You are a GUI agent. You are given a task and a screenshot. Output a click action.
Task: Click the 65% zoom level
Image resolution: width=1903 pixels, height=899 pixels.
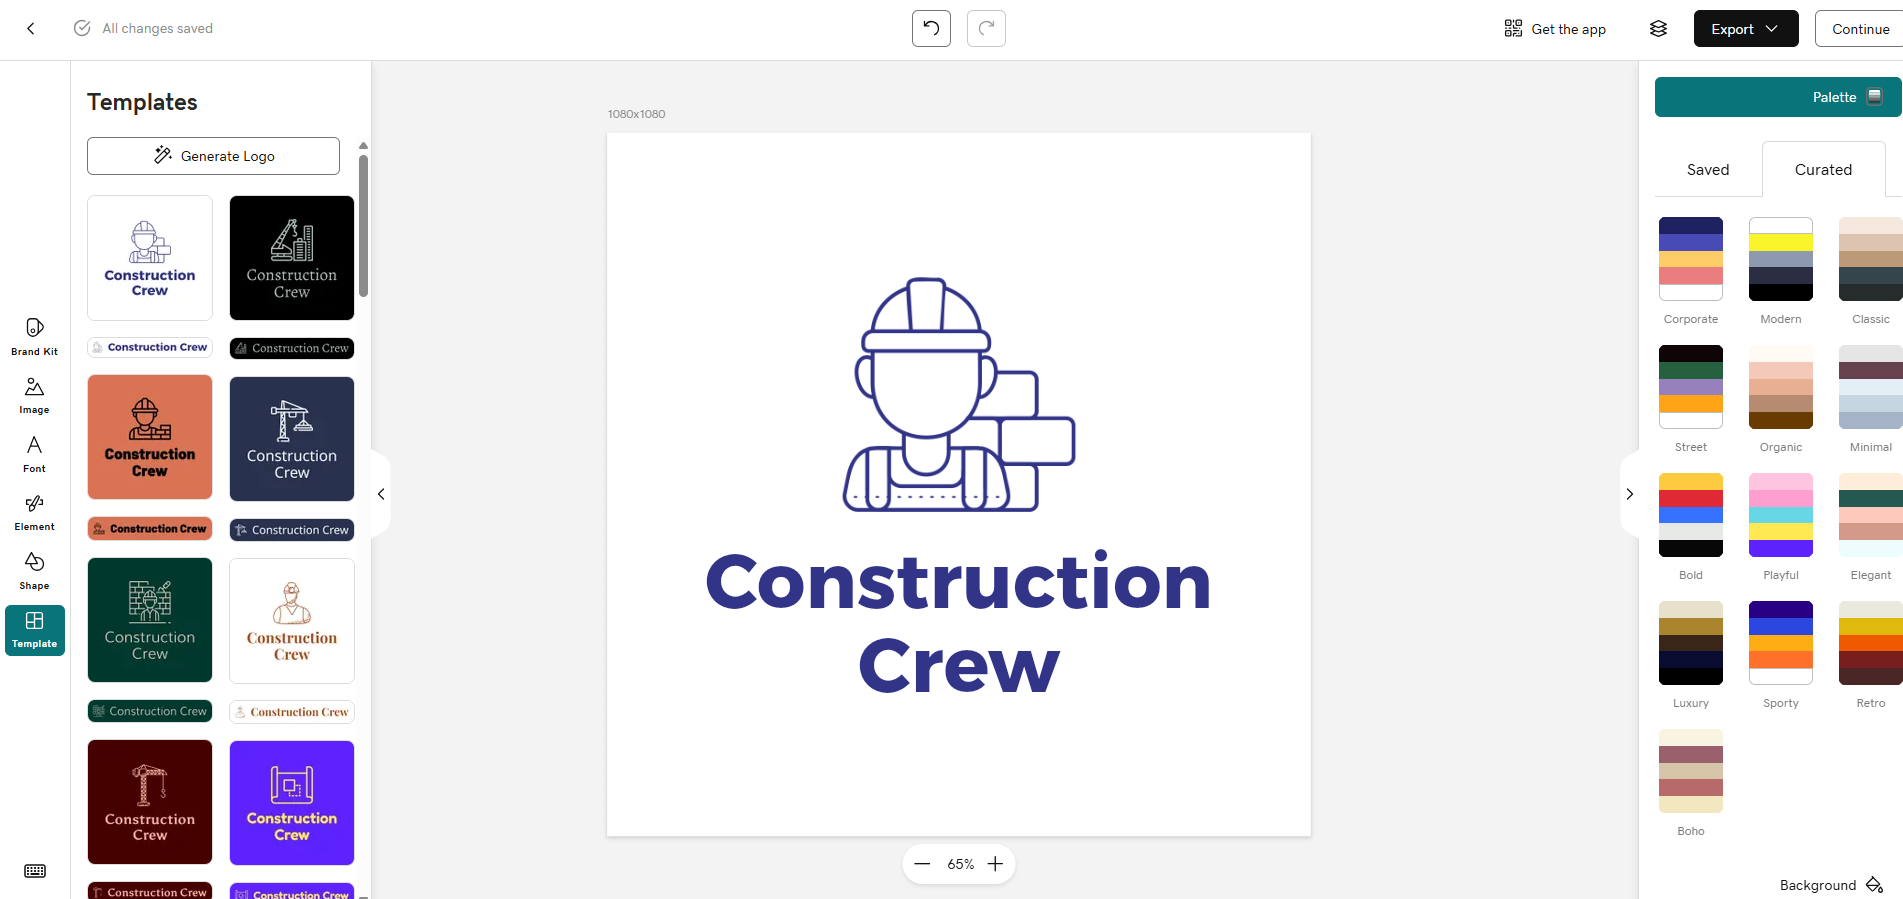[960, 864]
